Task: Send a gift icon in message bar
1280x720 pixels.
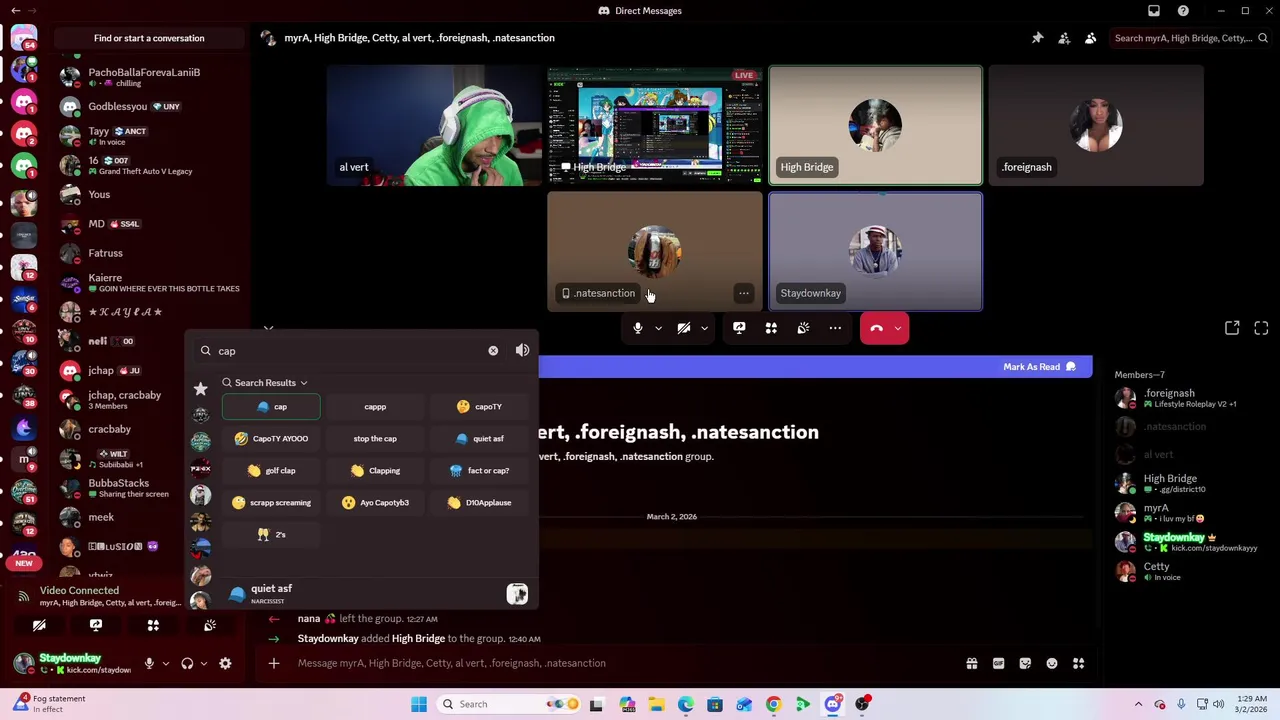Action: (x=972, y=663)
